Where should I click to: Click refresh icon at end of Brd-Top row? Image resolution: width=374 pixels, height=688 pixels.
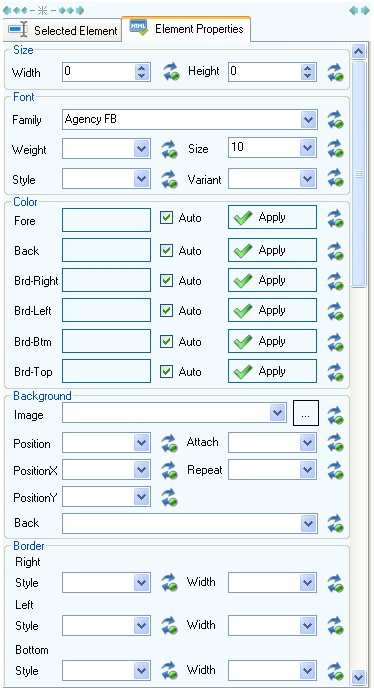335,372
